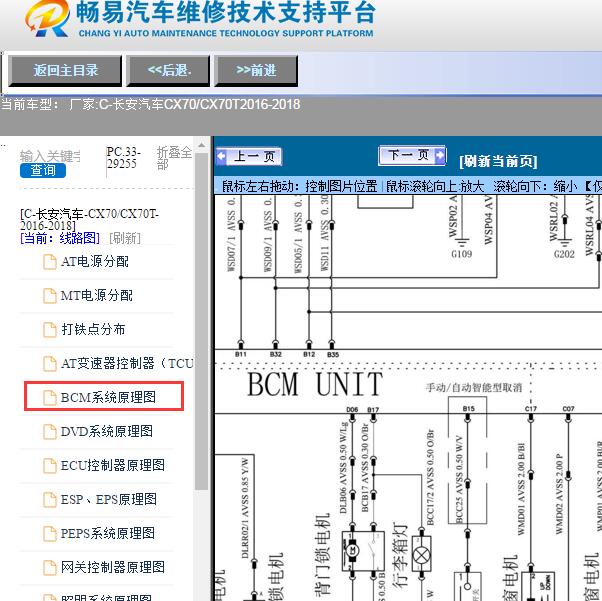Click the D06 connector pin label
602x601 pixels.
352,410
